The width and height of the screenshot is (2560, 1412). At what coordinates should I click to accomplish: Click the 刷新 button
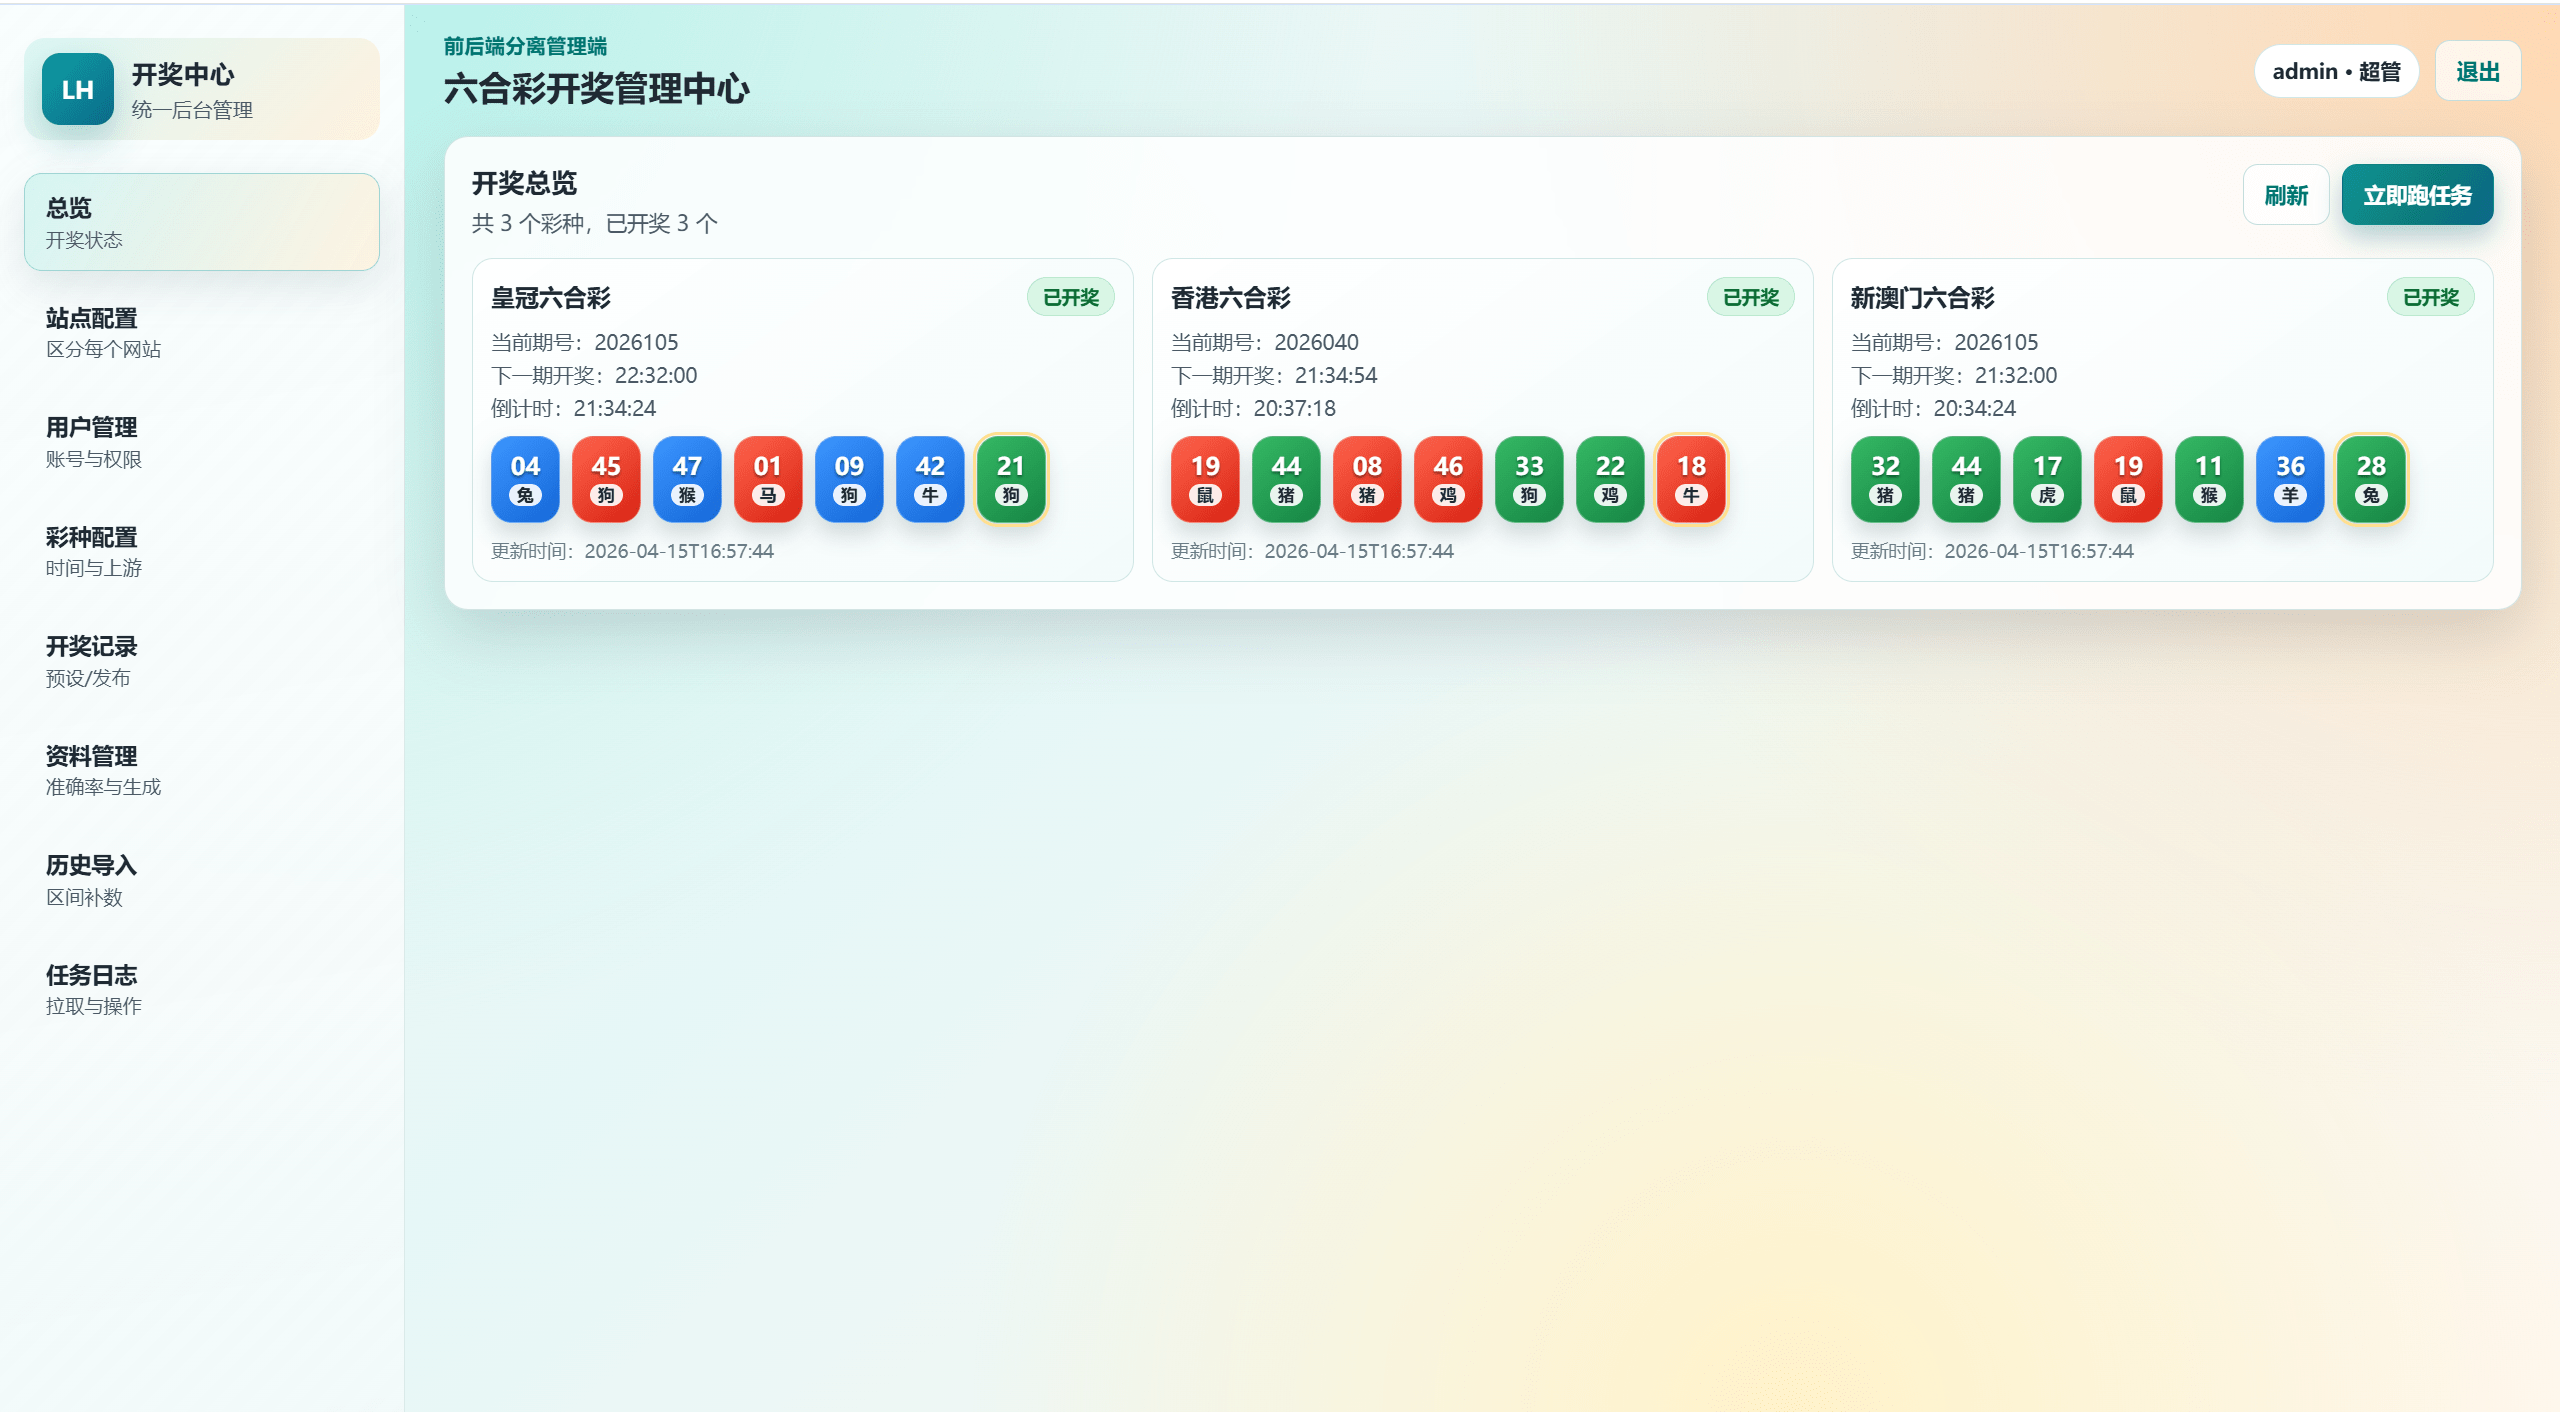pyautogui.click(x=2286, y=195)
